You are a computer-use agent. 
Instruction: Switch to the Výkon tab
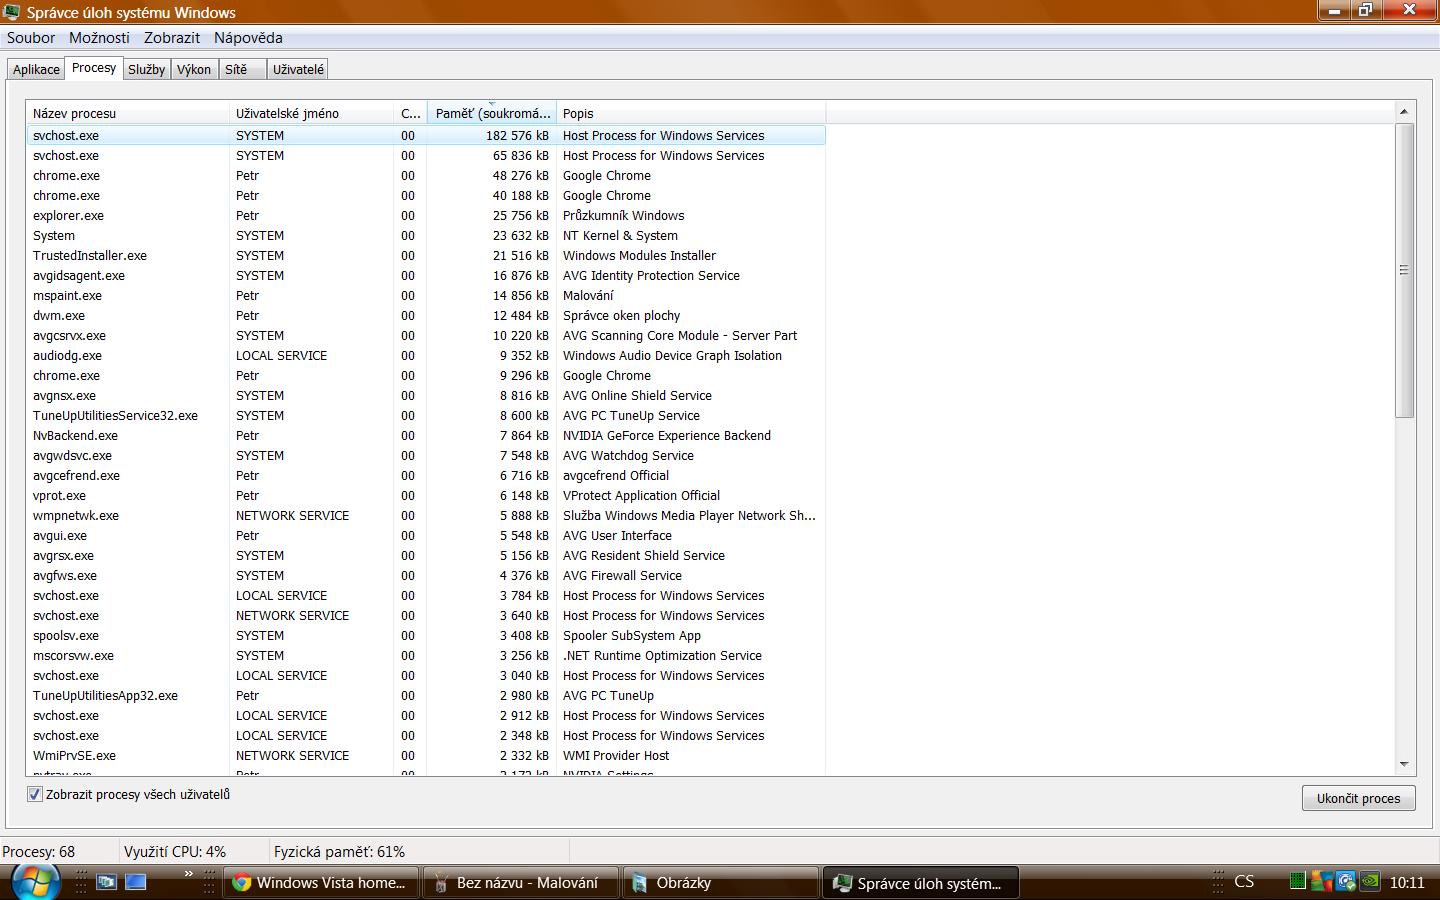click(194, 69)
